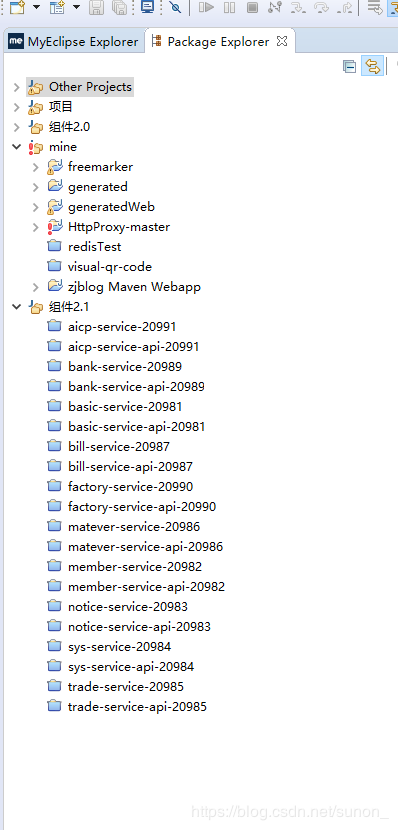Viewport: 398px width, 830px height.
Task: Click the Suspend debug icon
Action: coord(230,7)
